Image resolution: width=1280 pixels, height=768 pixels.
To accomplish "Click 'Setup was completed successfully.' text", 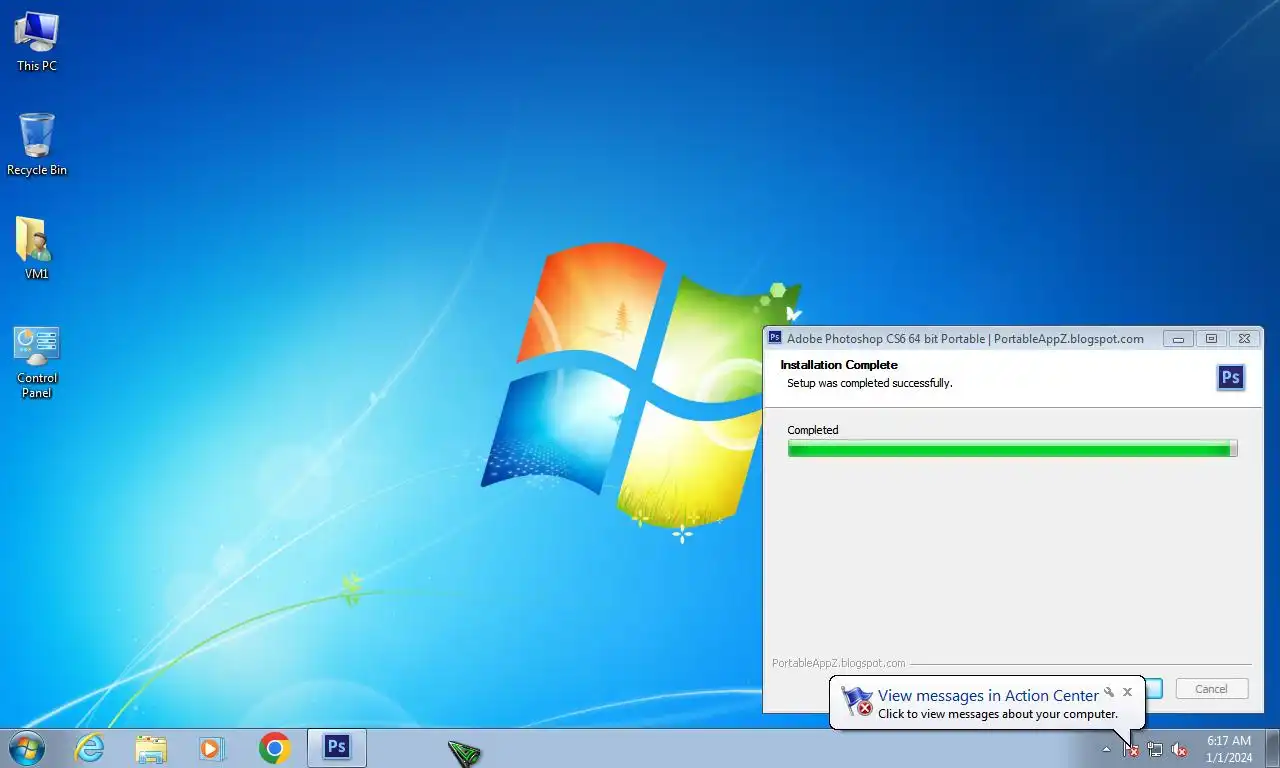I will [x=870, y=383].
